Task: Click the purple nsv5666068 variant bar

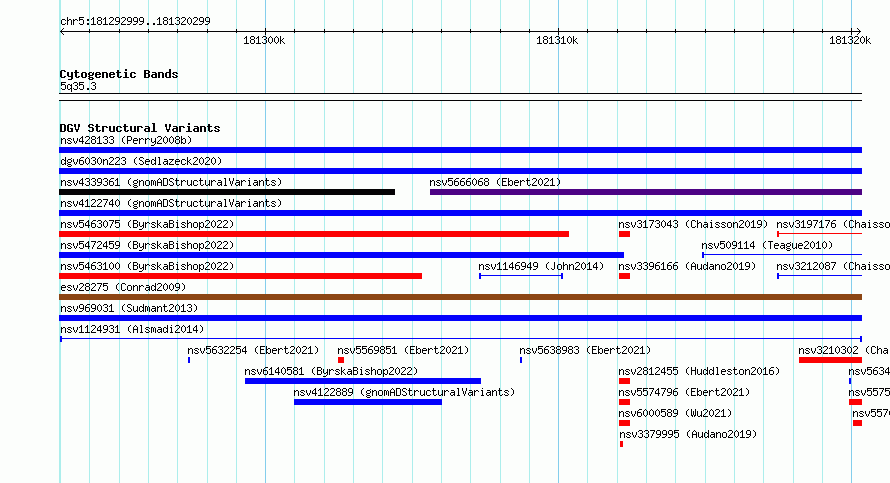Action: (x=646, y=192)
